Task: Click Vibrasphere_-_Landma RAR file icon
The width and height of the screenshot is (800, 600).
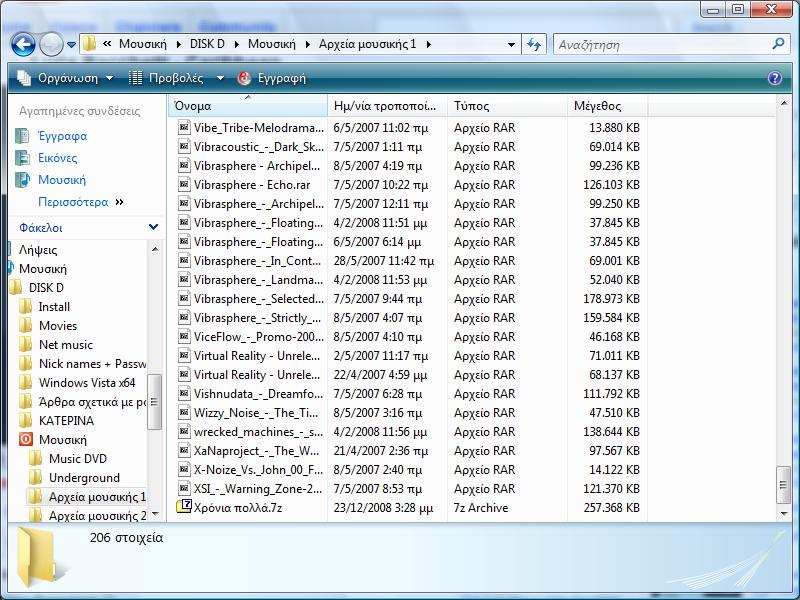Action: point(184,280)
